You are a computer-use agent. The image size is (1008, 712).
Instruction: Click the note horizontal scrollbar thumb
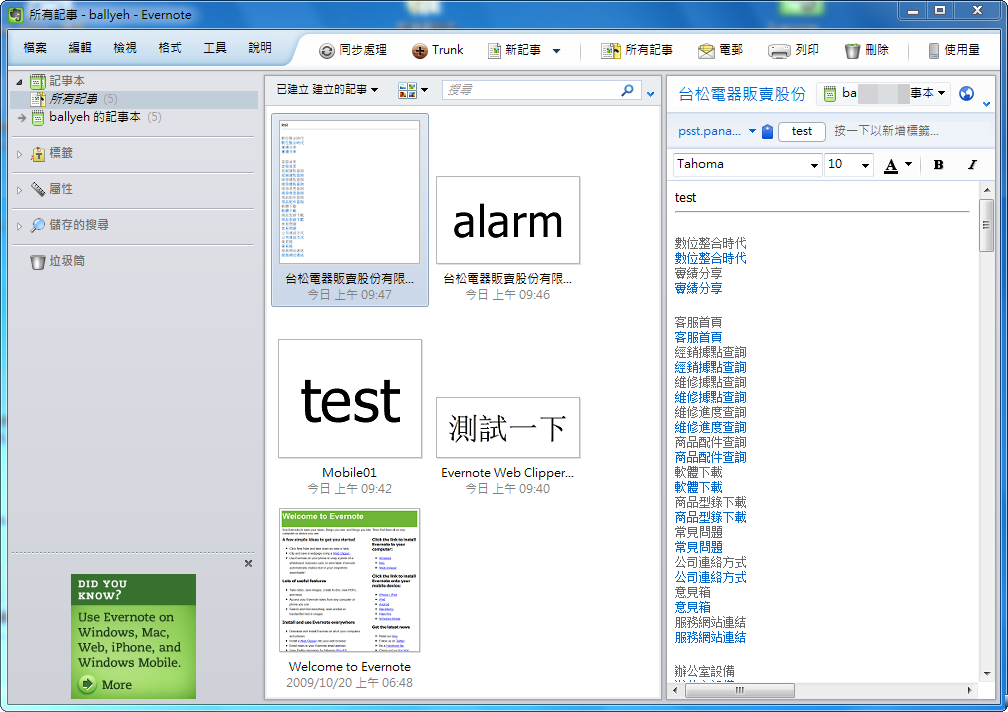click(x=739, y=690)
